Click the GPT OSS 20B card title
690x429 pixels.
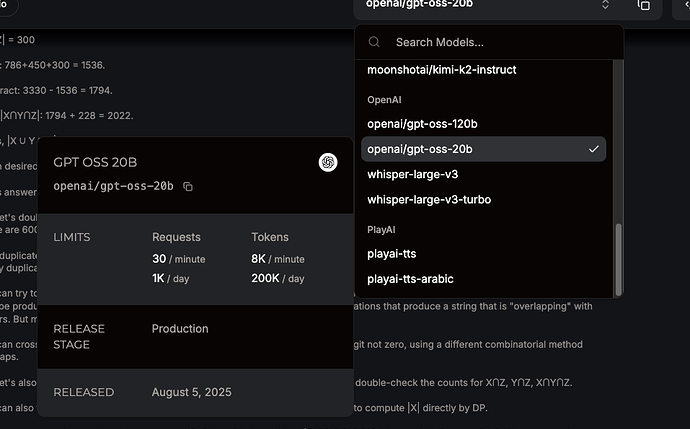point(95,162)
